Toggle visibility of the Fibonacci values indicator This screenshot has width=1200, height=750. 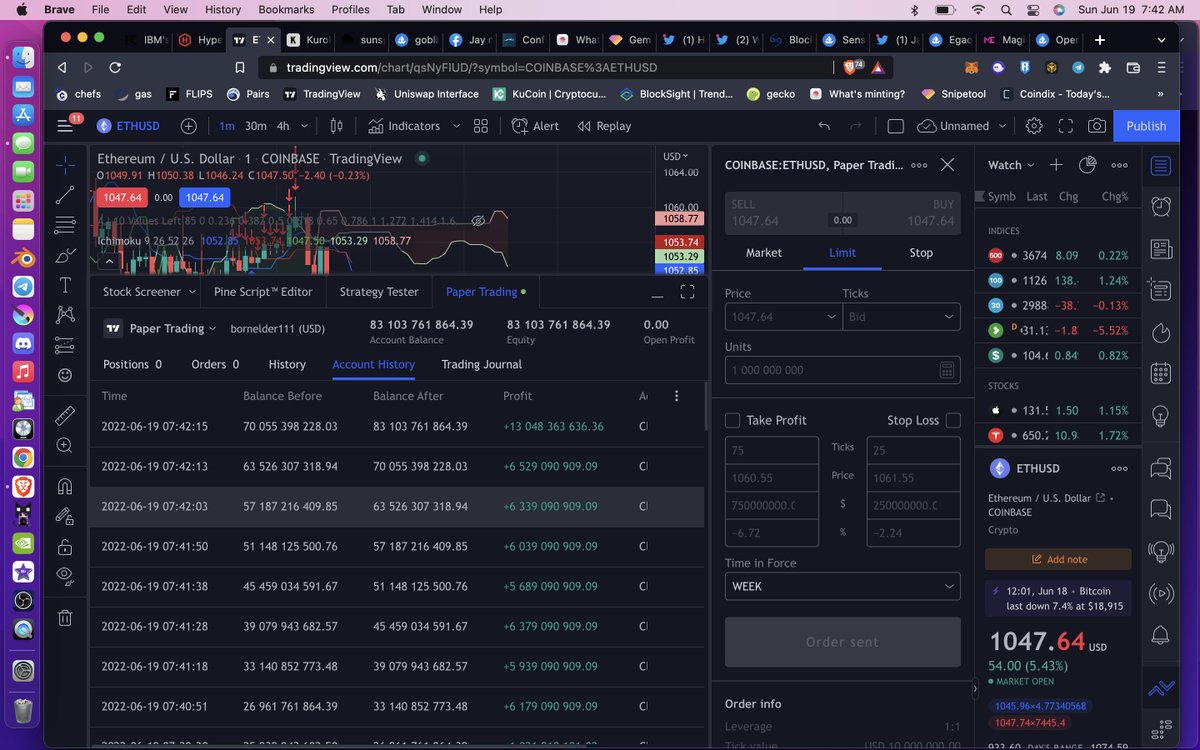(478, 220)
